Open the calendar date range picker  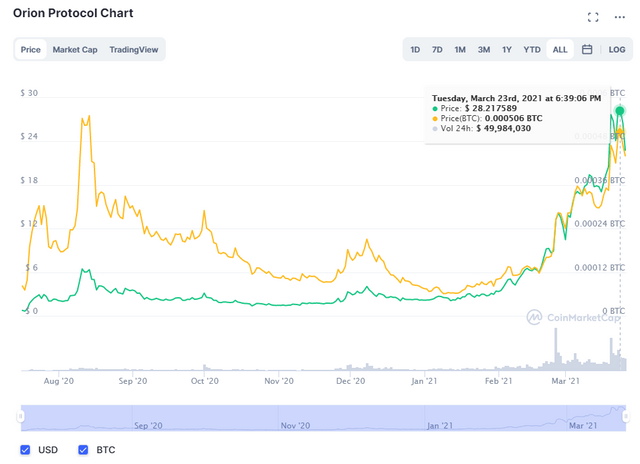tap(587, 49)
